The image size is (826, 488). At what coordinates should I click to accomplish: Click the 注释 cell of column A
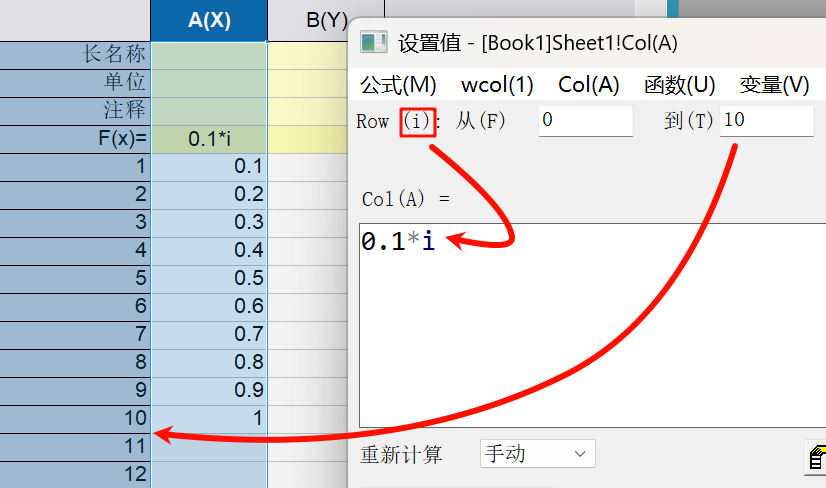(209, 111)
